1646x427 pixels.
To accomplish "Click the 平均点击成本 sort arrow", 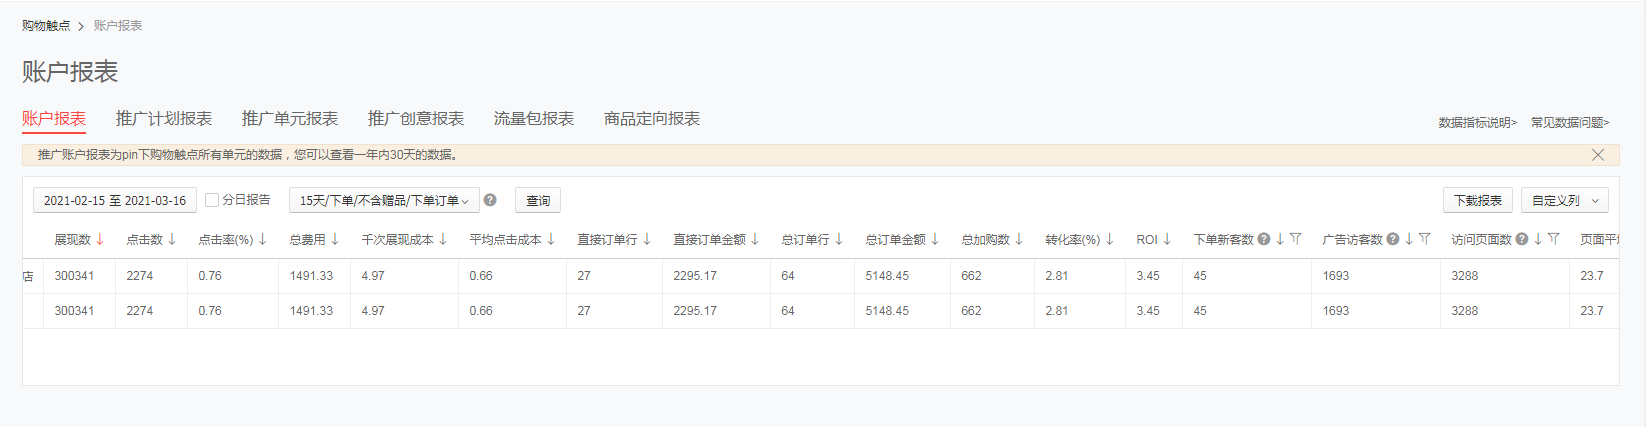I will tap(551, 240).
